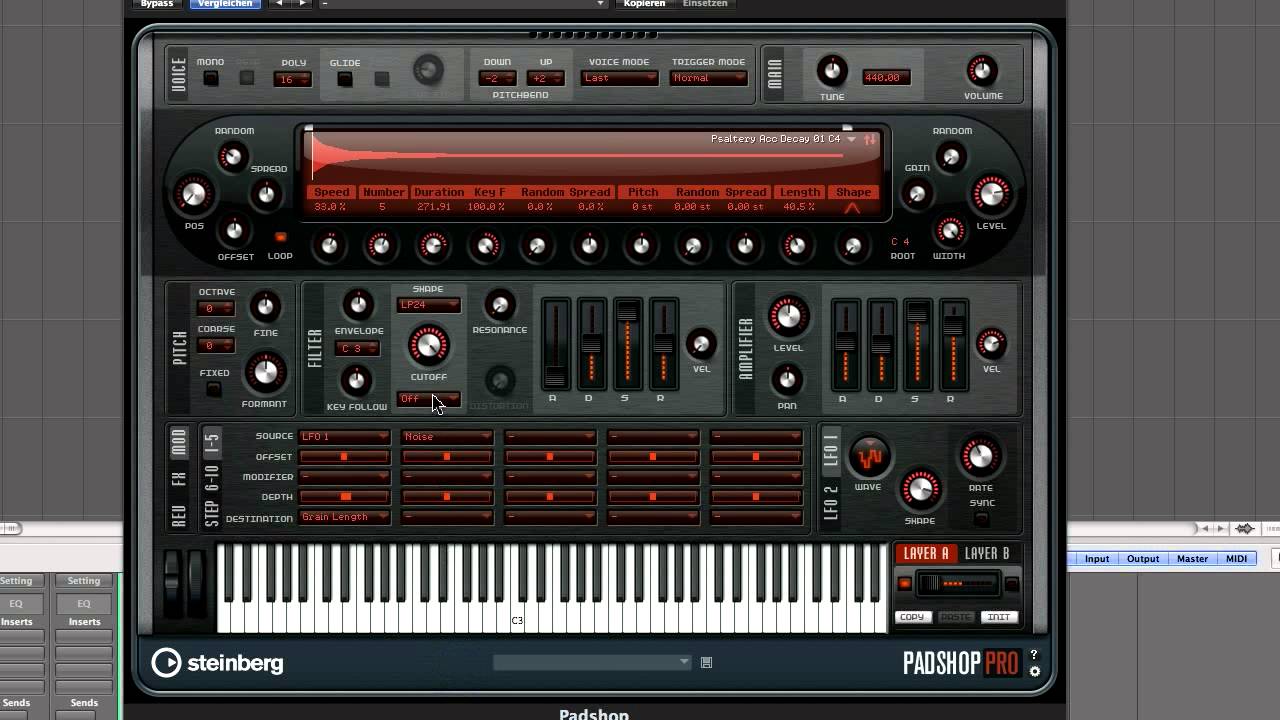This screenshot has height=720, width=1280.
Task: Open the Trigger Mode dropdown
Action: pyautogui.click(x=709, y=78)
